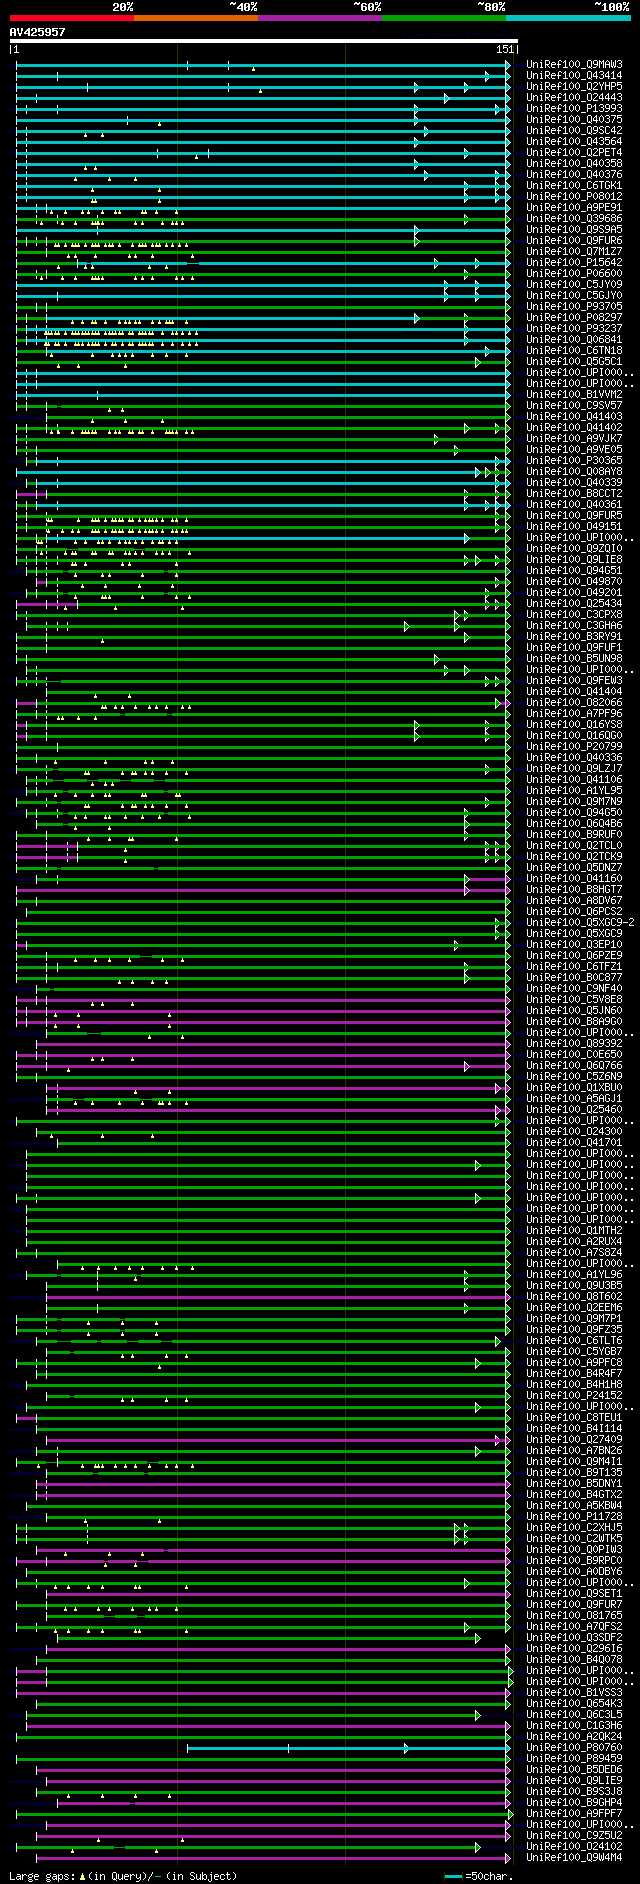Image resolution: width=640 pixels, height=1884 pixels.
Task: Click the UniRef100_Q8T602 label
Action: 574,1296
